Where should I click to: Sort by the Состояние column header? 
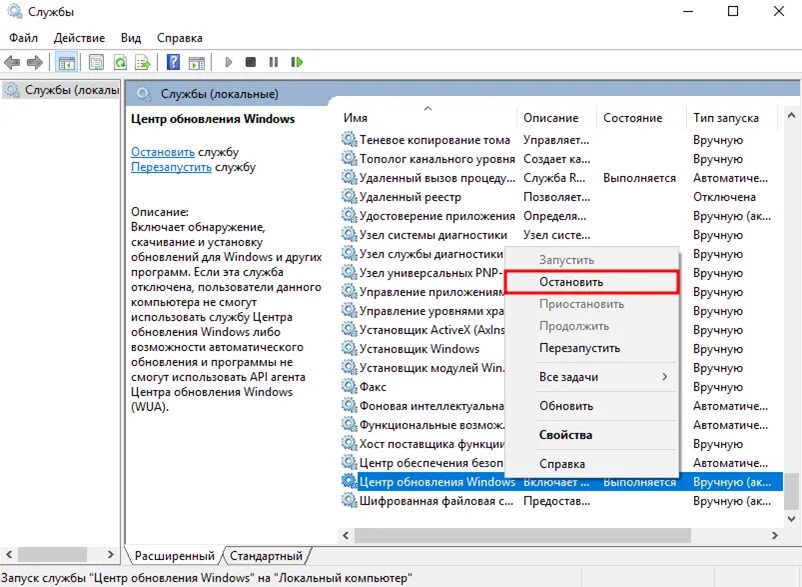641,118
